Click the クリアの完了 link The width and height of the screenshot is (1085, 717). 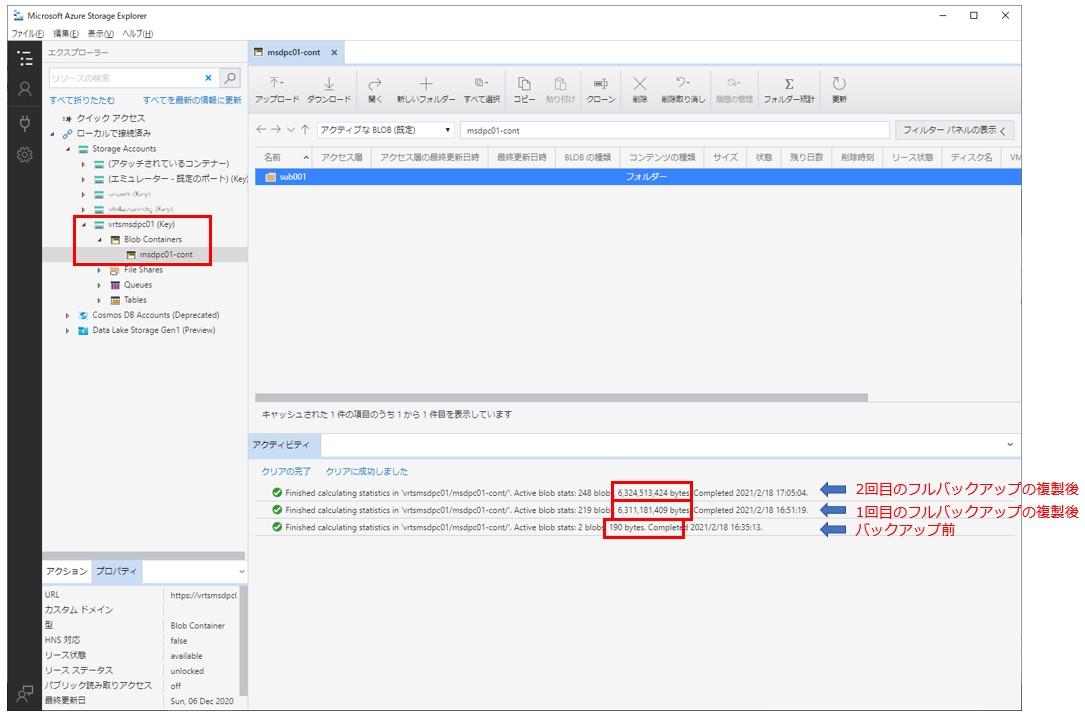(286, 471)
